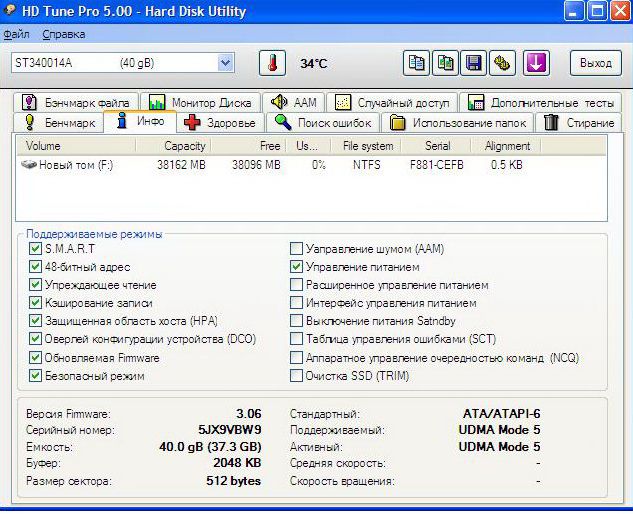The height and width of the screenshot is (514, 633).
Task: Sort by Free column header
Action: [248, 146]
